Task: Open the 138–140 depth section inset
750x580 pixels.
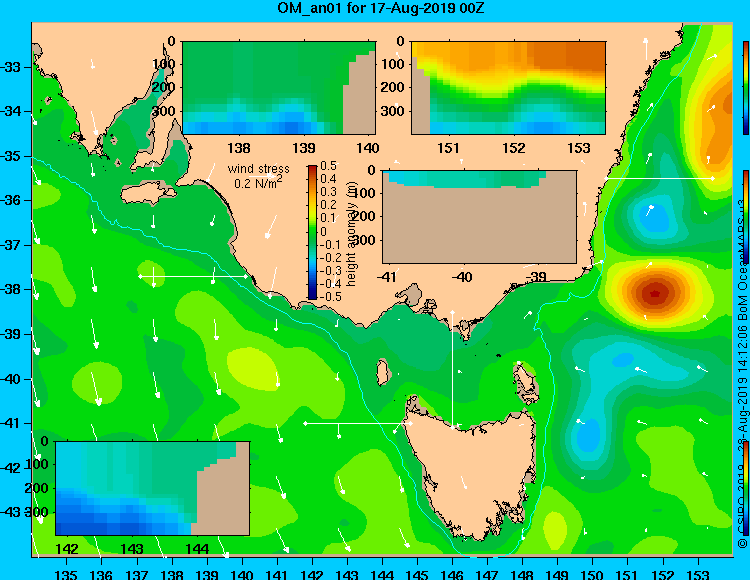Action: click(x=279, y=88)
